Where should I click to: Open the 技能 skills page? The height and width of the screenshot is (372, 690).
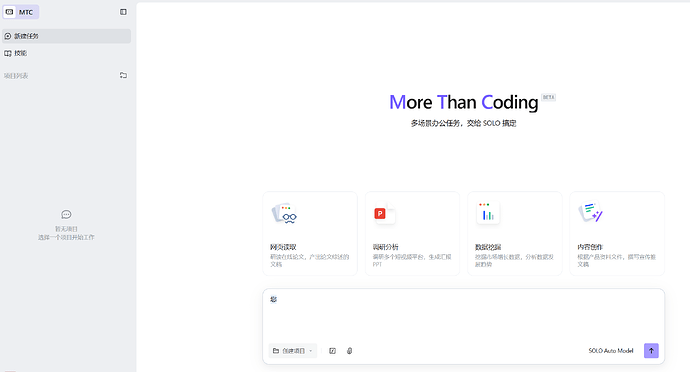(66, 53)
